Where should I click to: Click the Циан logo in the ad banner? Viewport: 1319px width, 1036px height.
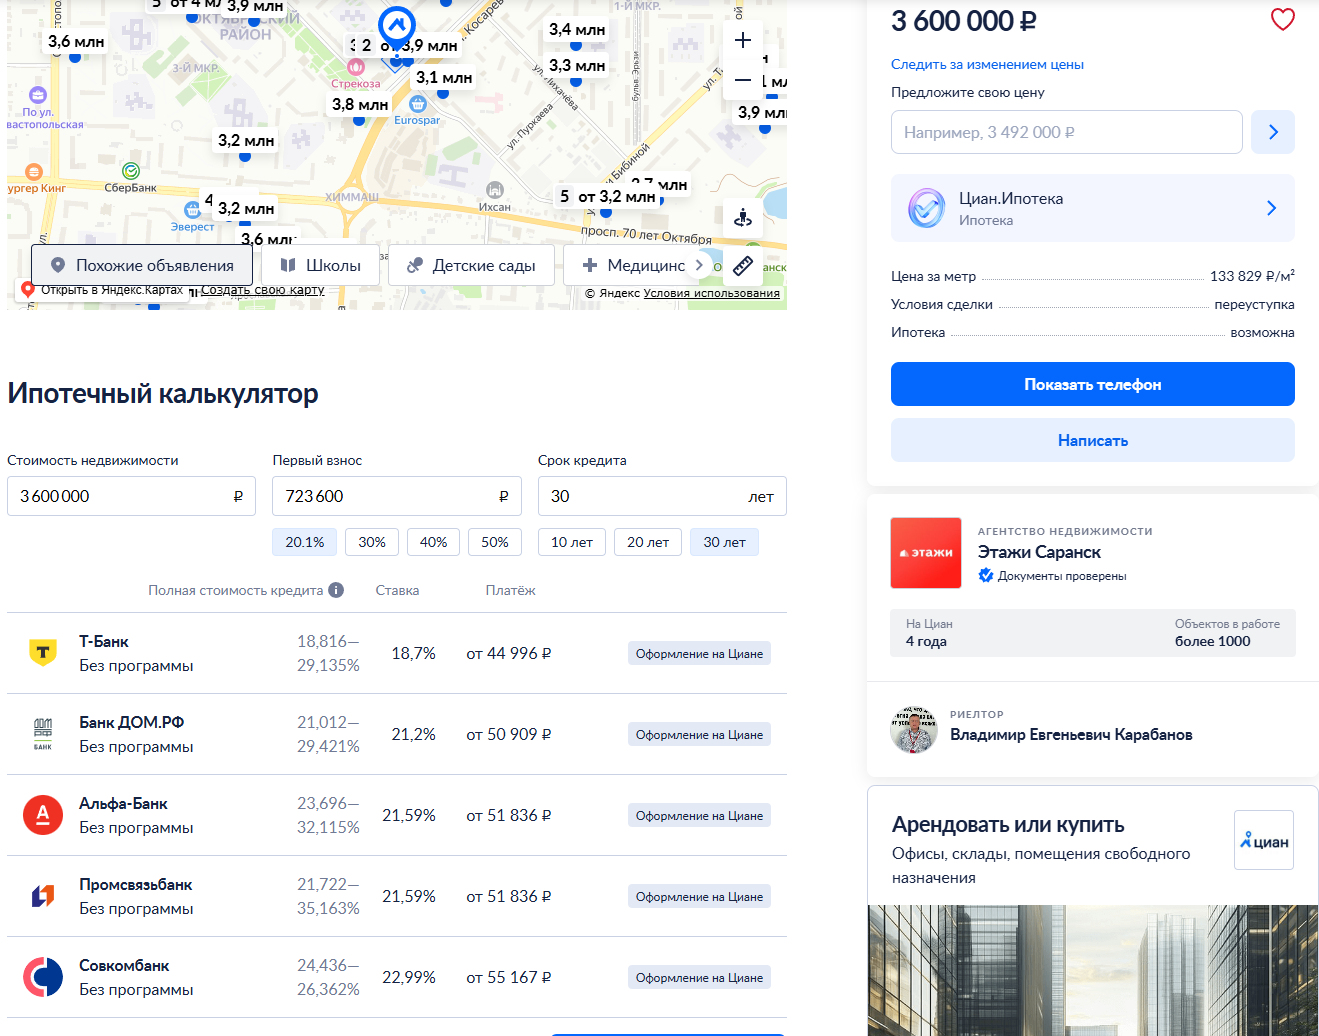(x=1264, y=840)
